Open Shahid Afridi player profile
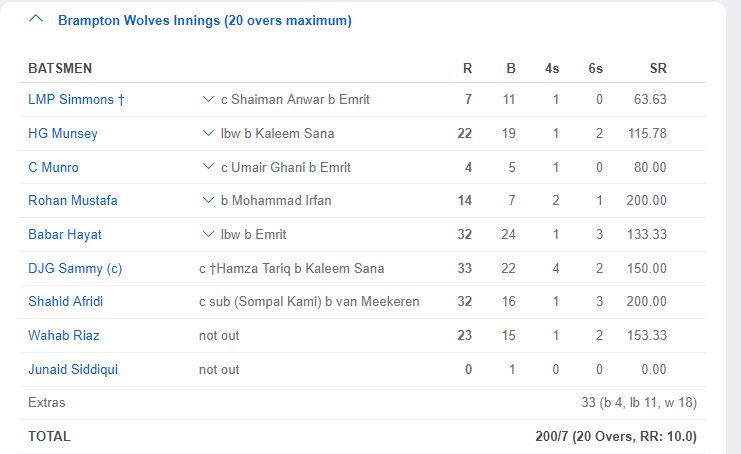 point(66,301)
